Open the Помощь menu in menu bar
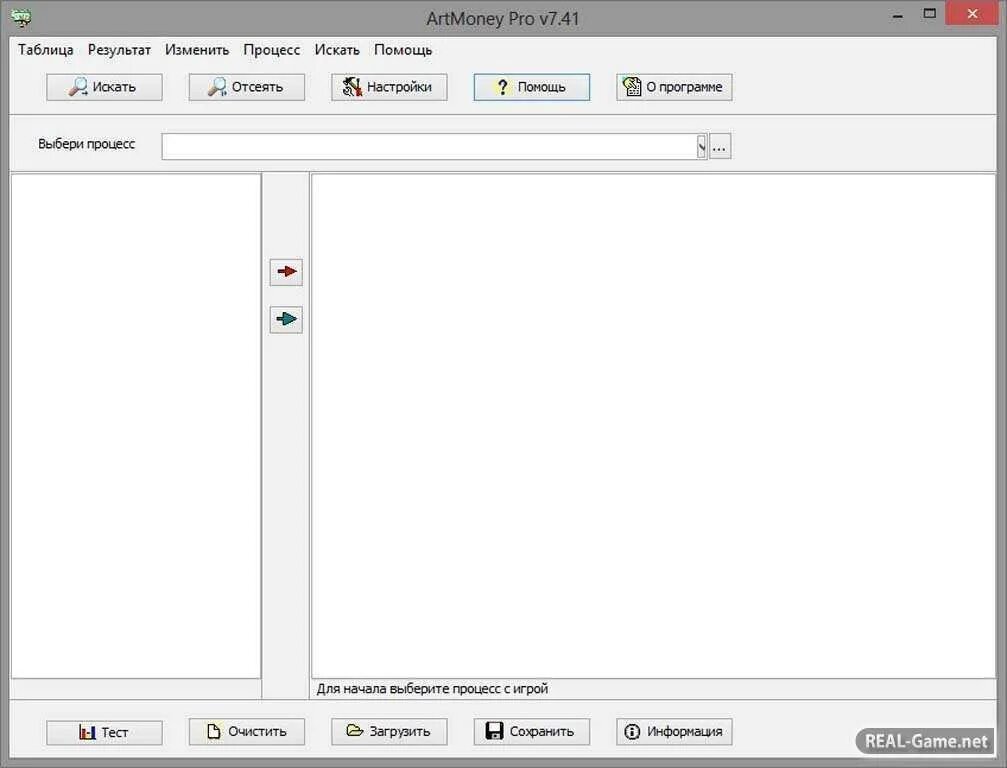The width and height of the screenshot is (1007, 768). [x=403, y=50]
